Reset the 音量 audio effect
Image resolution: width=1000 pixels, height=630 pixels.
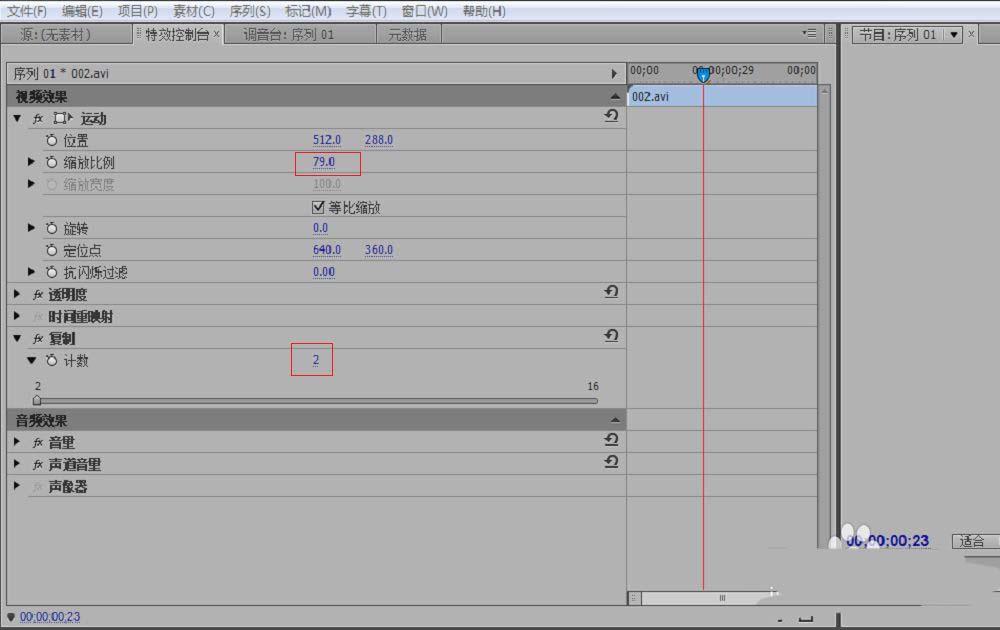tap(611, 440)
